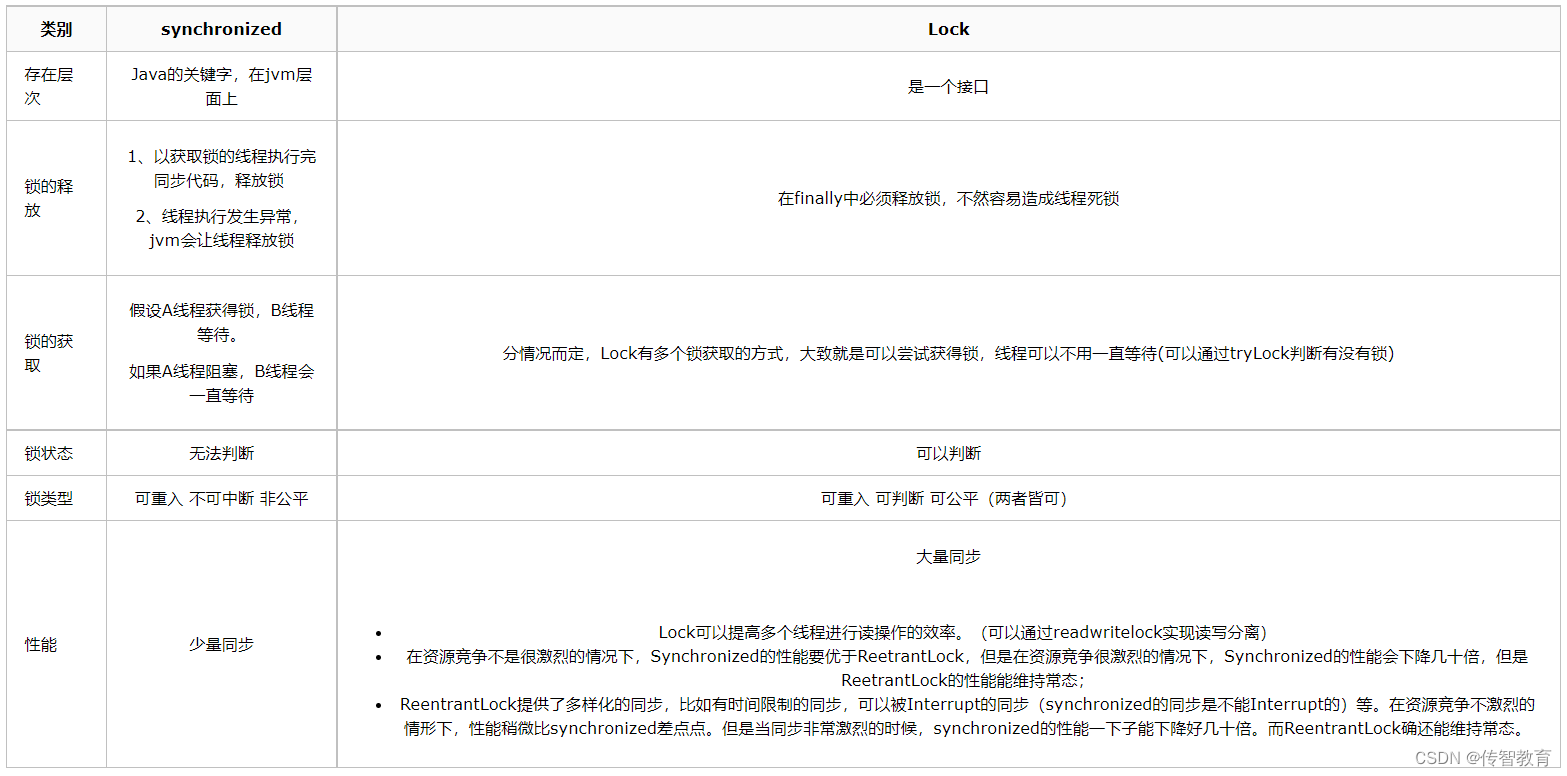Viewport: 1567px width, 776px height.
Task: Click the '少量同步' cell
Action: pos(221,645)
